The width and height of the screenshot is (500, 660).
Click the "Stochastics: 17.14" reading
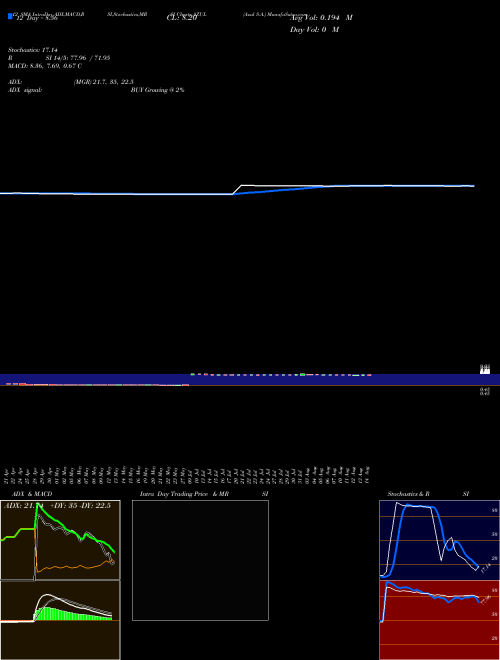(33, 50)
